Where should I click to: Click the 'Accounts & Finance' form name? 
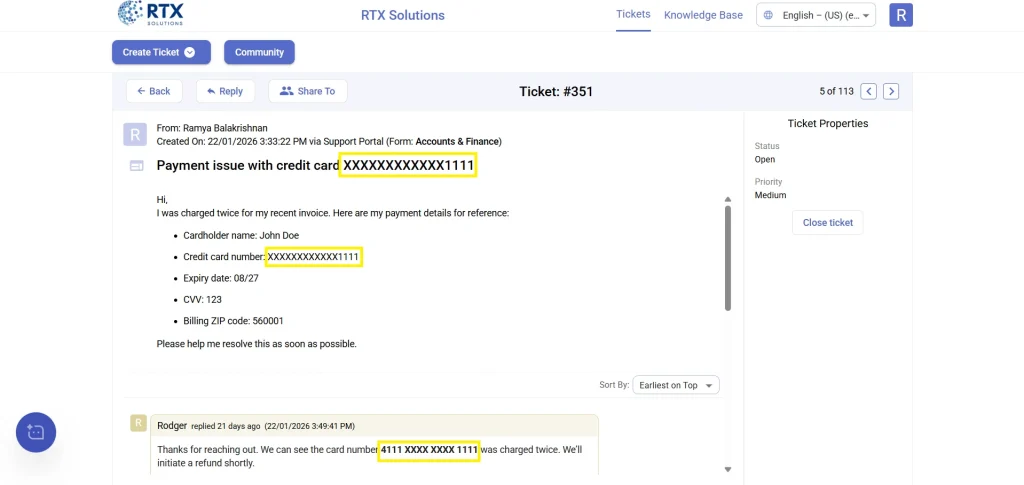(457, 141)
